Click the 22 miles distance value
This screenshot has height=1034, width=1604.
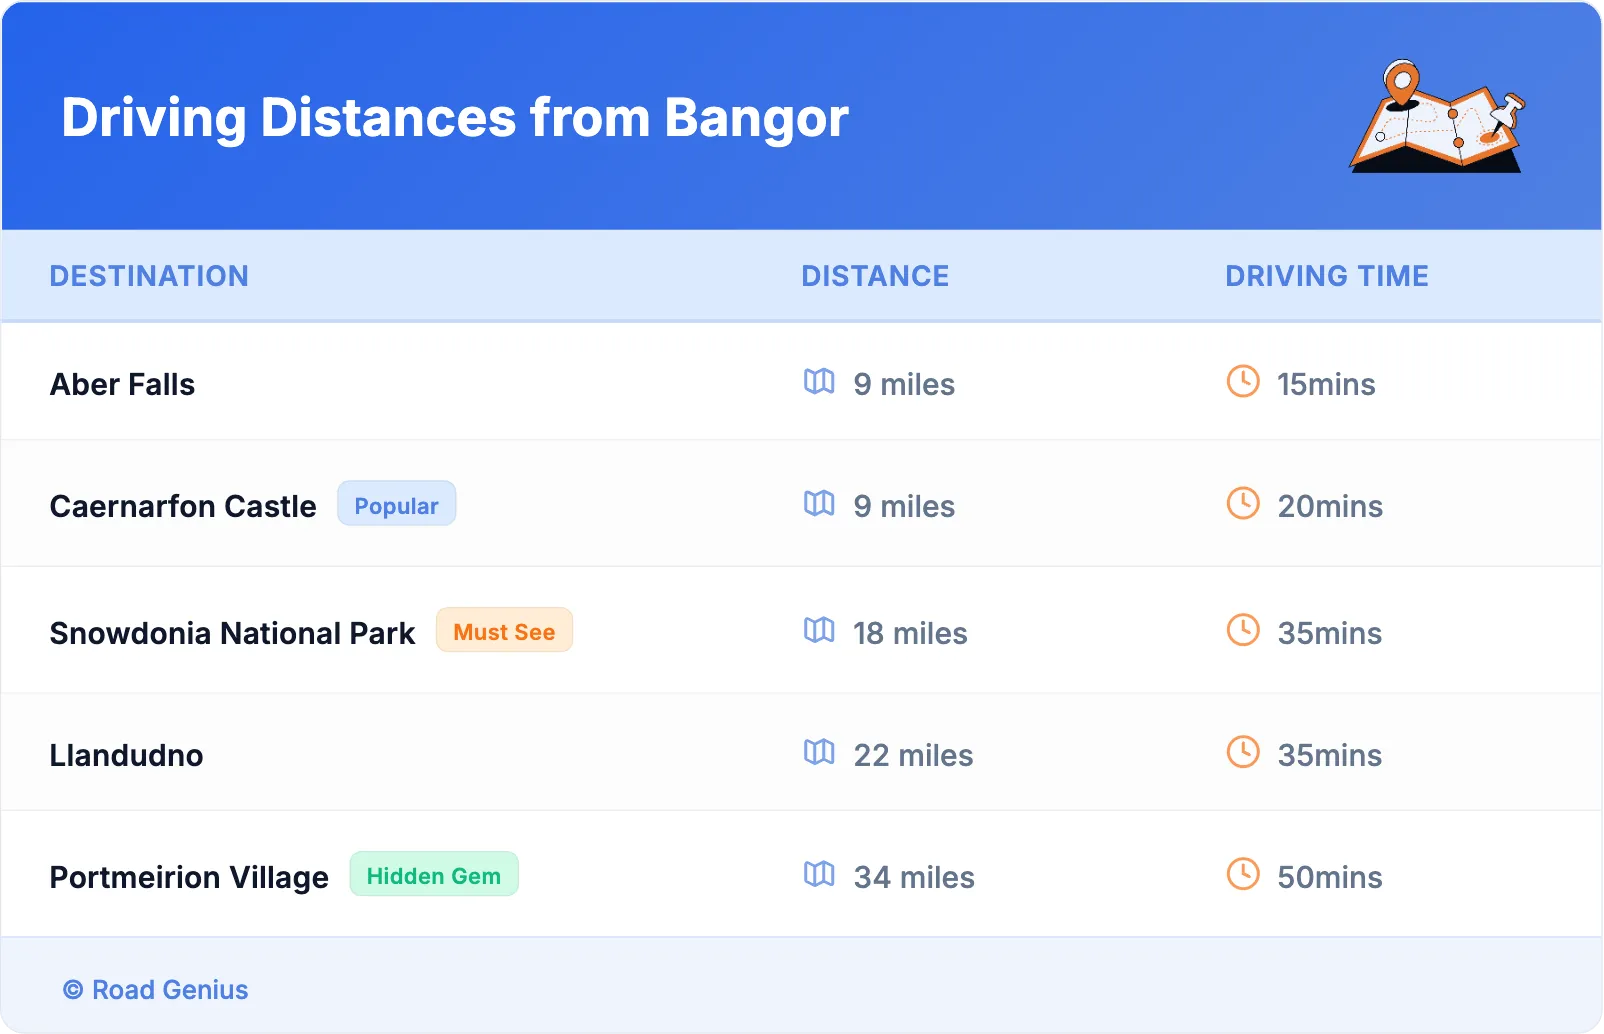[x=913, y=756]
